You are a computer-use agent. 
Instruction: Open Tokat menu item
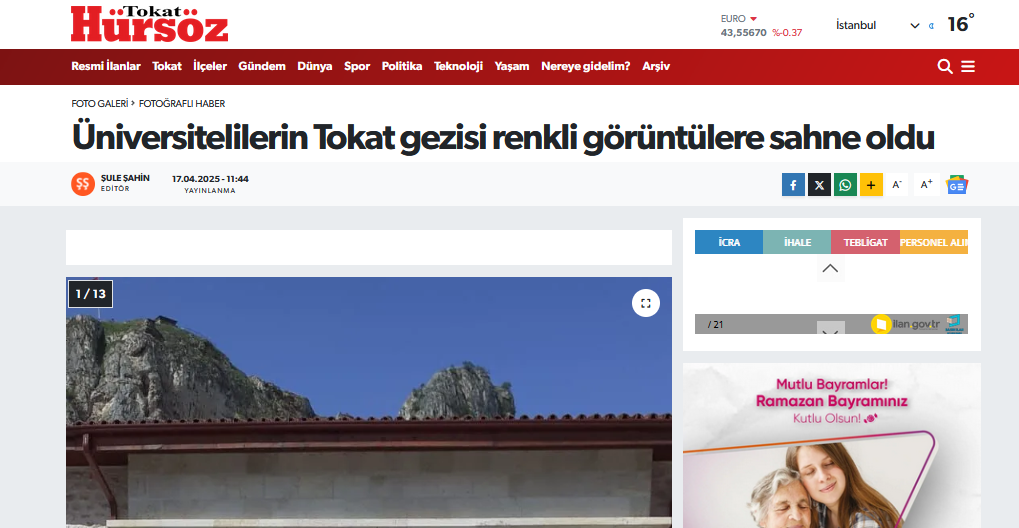(x=167, y=66)
